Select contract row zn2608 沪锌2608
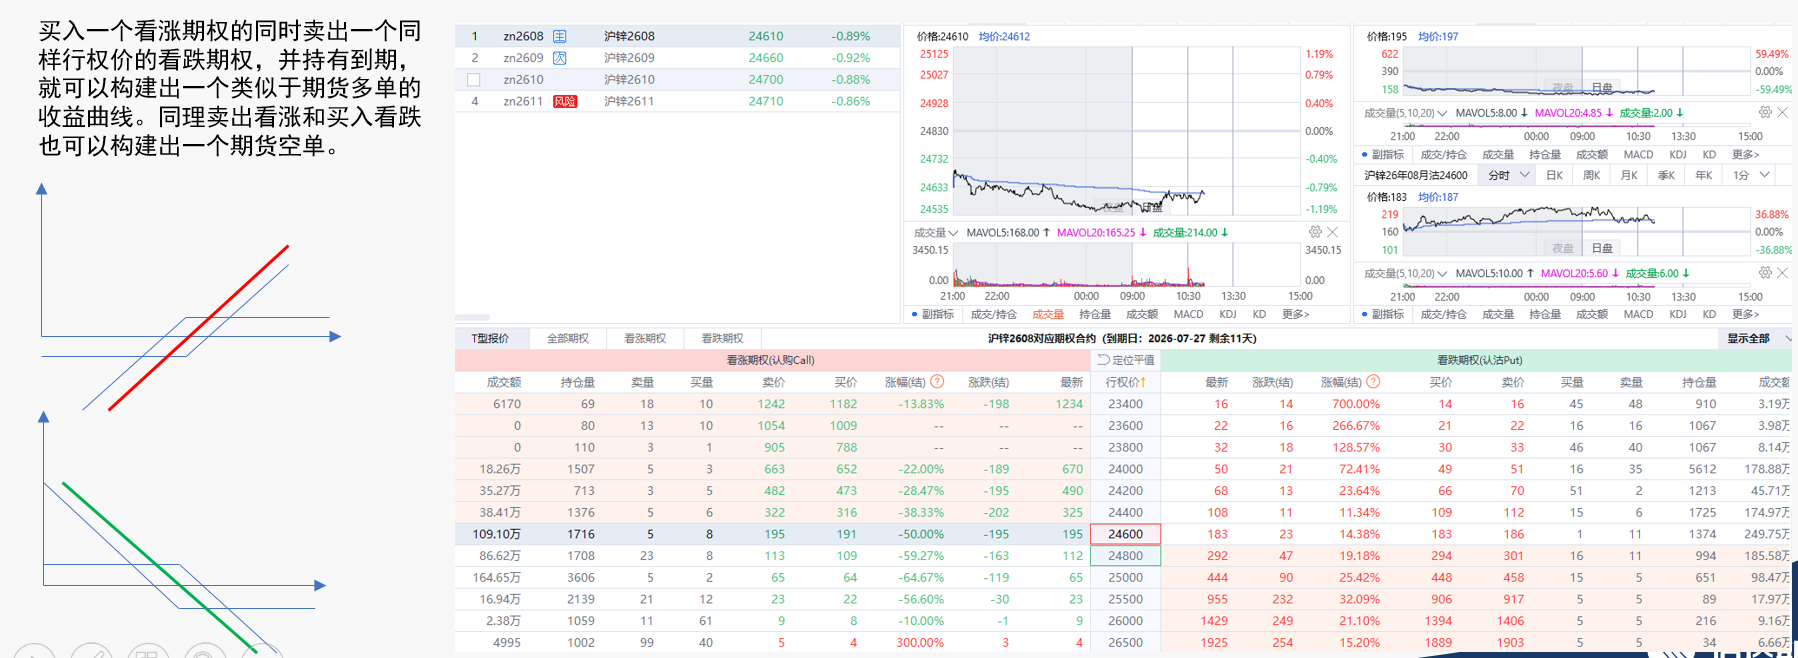 (678, 36)
